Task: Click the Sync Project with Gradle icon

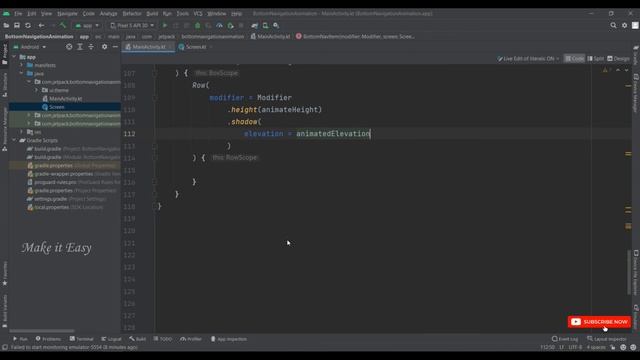Action: pos(255,25)
